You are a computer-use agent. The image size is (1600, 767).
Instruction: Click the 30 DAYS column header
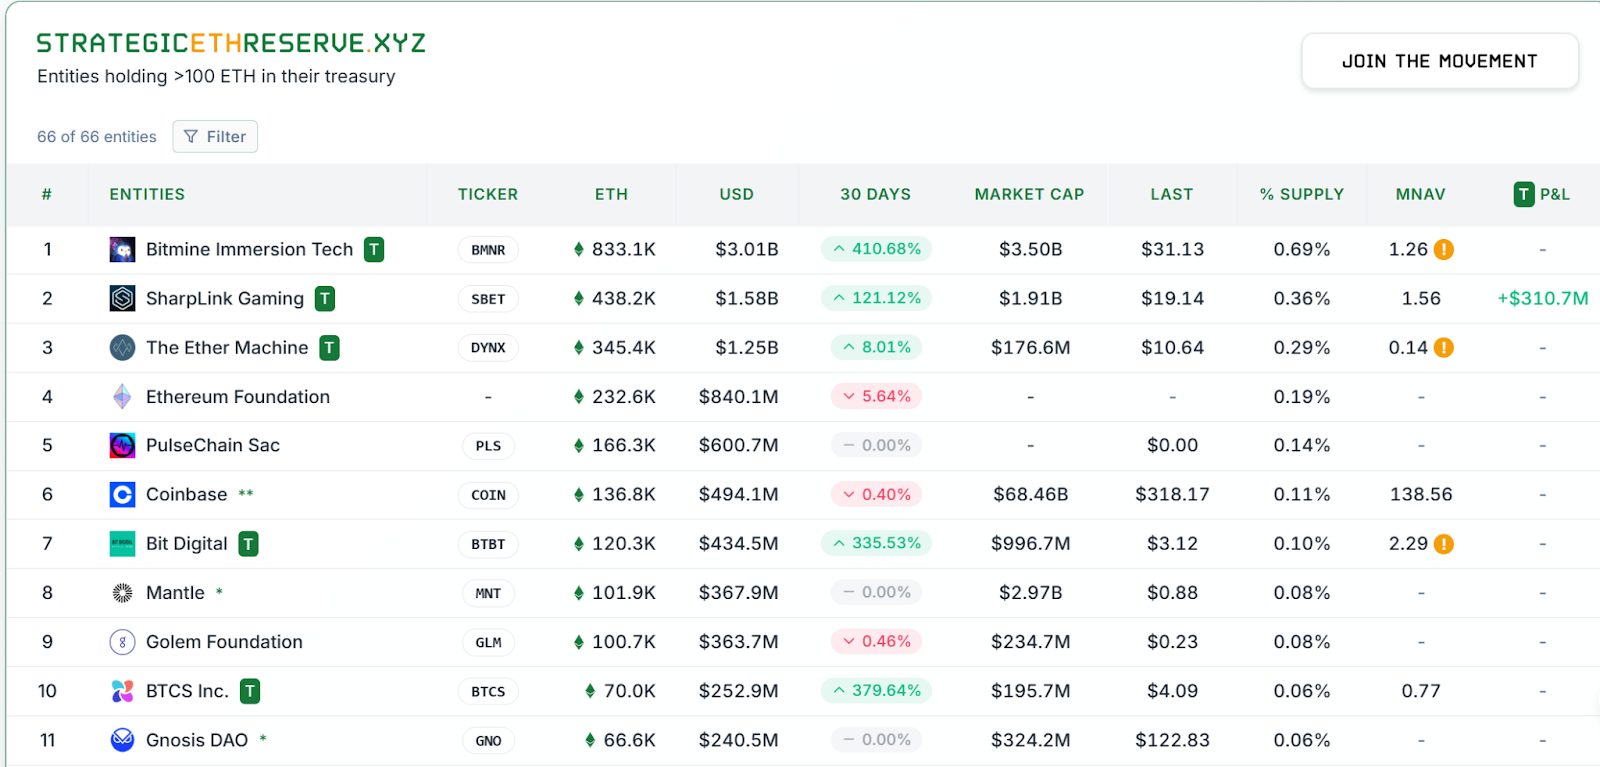pos(874,194)
